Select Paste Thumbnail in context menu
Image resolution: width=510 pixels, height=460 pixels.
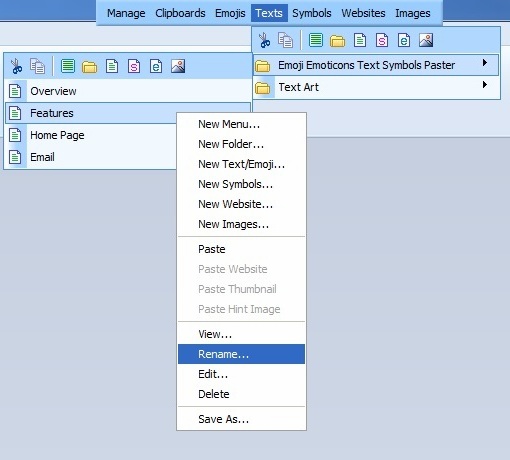[241, 289]
